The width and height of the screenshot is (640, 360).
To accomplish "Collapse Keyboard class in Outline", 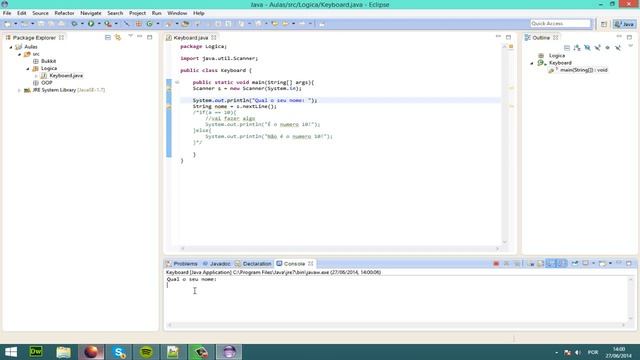I will click(x=532, y=63).
